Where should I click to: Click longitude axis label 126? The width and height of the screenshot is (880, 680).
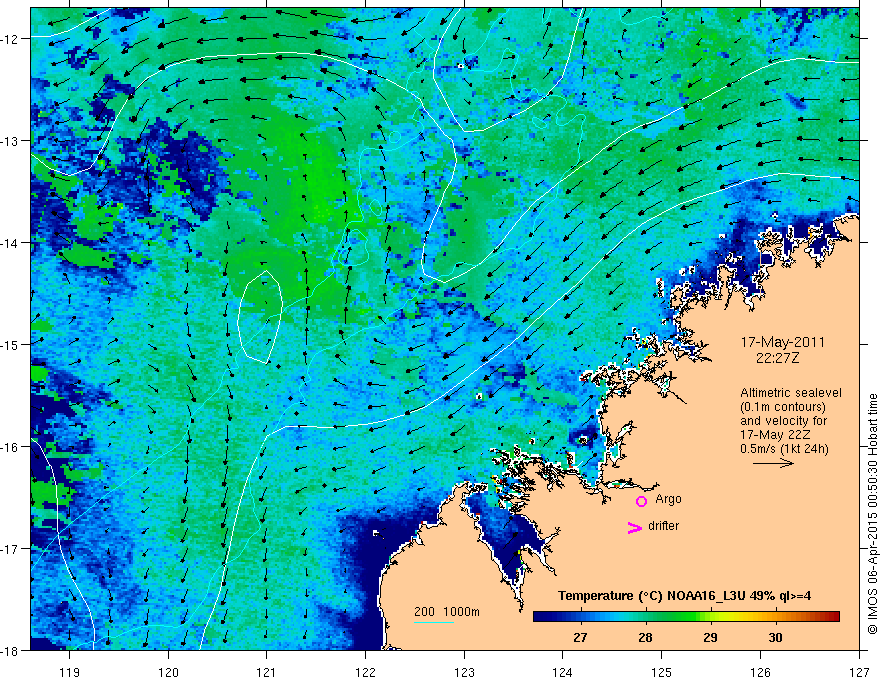(x=760, y=672)
